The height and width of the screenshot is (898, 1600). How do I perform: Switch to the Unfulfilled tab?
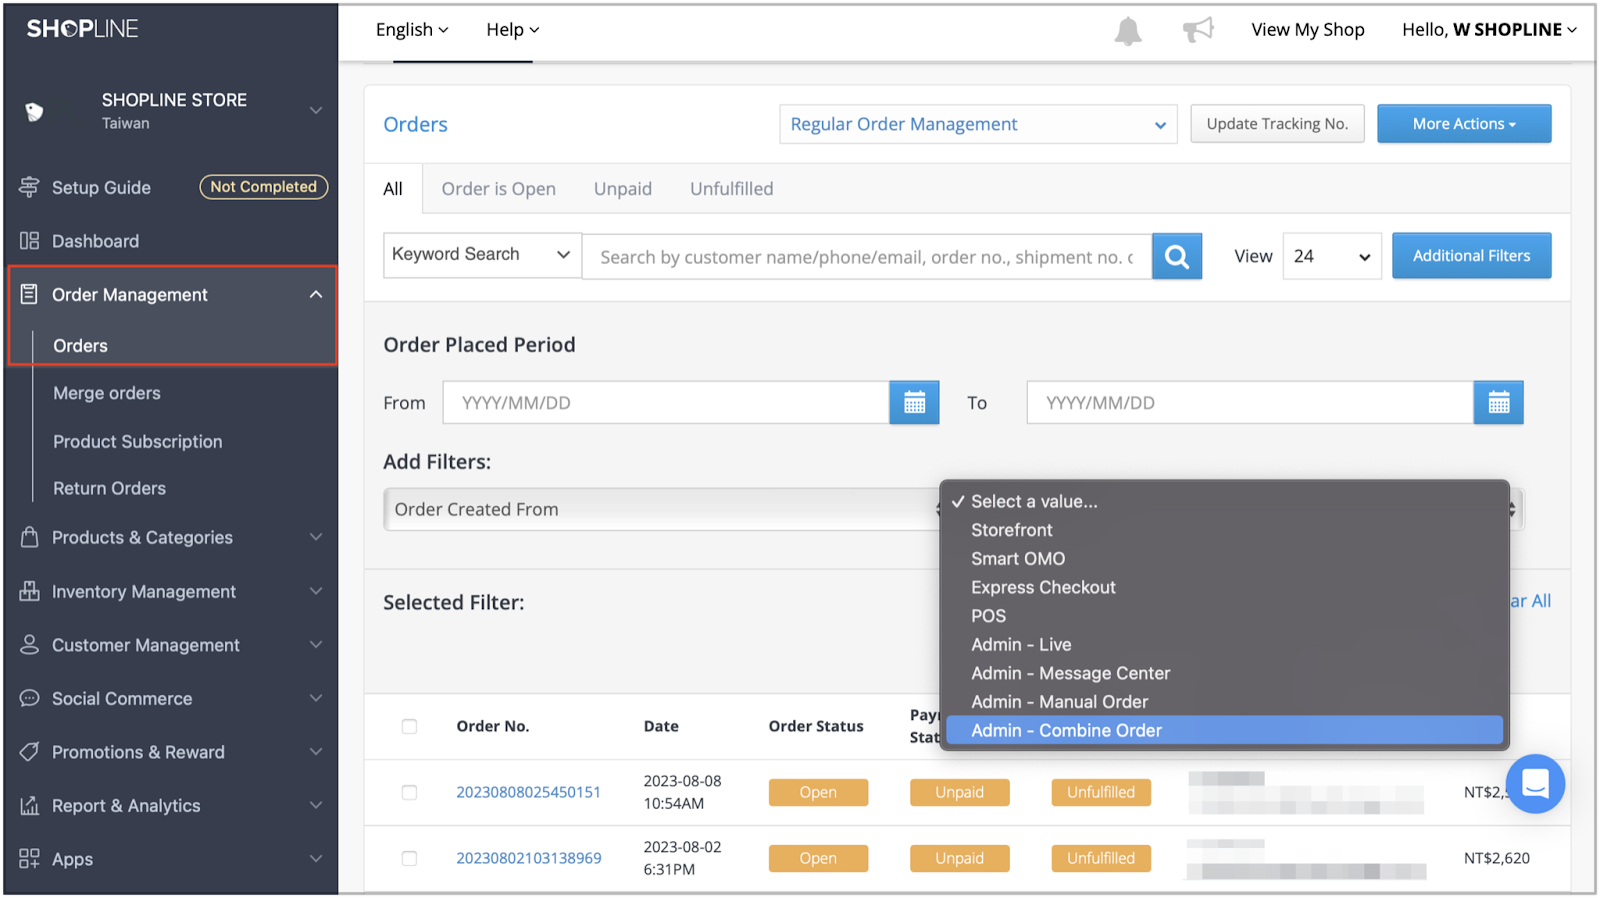point(731,189)
